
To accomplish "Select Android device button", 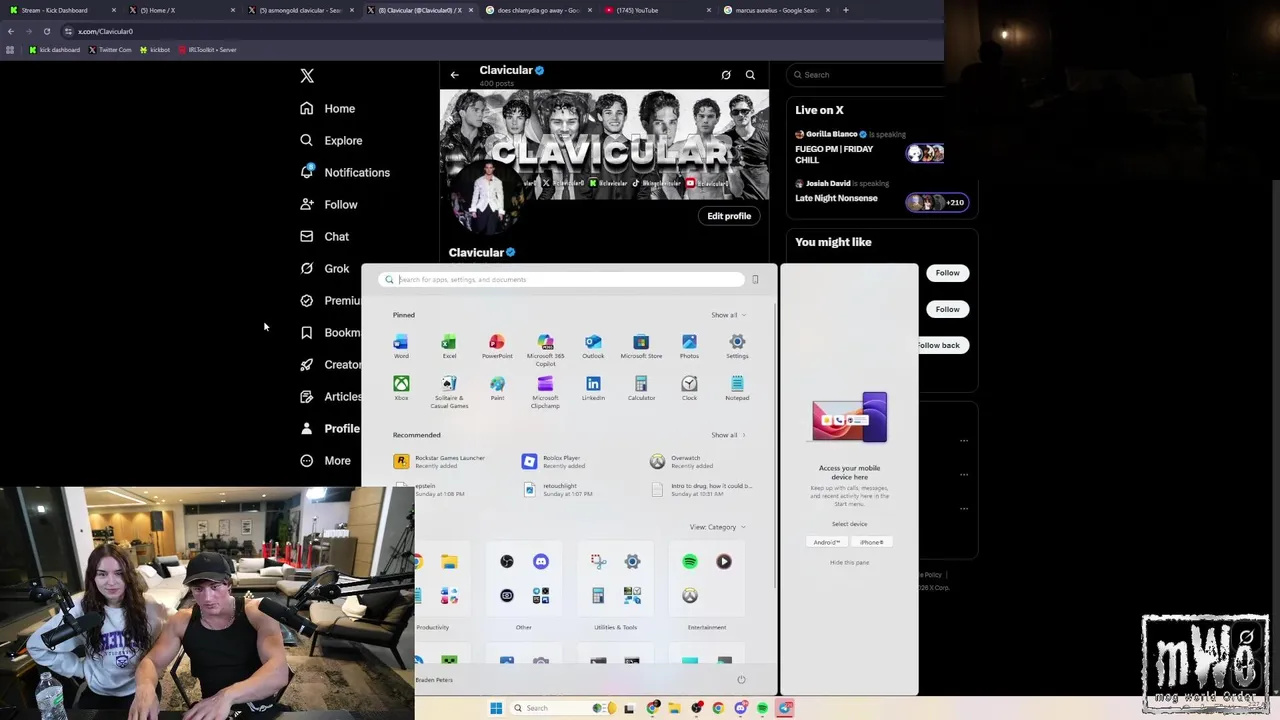I will pyautogui.click(x=827, y=542).
